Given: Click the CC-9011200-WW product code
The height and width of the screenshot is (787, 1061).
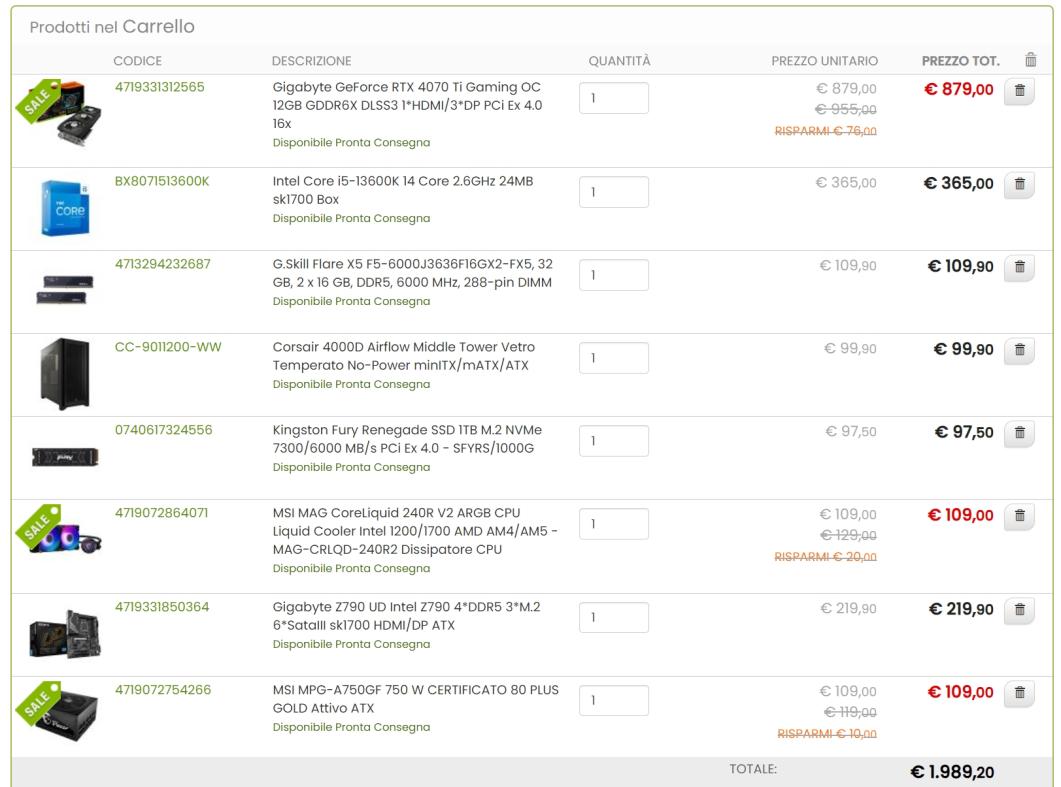Looking at the screenshot, I should click(168, 347).
